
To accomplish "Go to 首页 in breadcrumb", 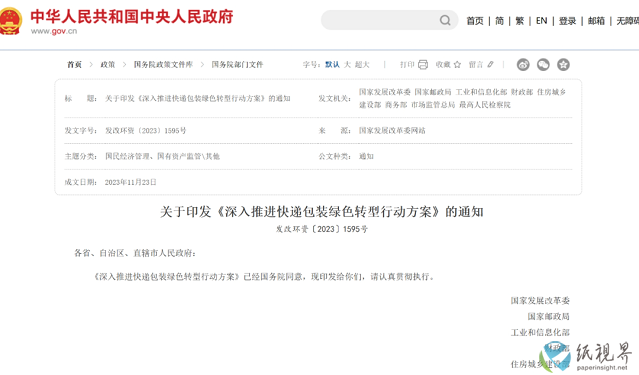I will tap(74, 64).
